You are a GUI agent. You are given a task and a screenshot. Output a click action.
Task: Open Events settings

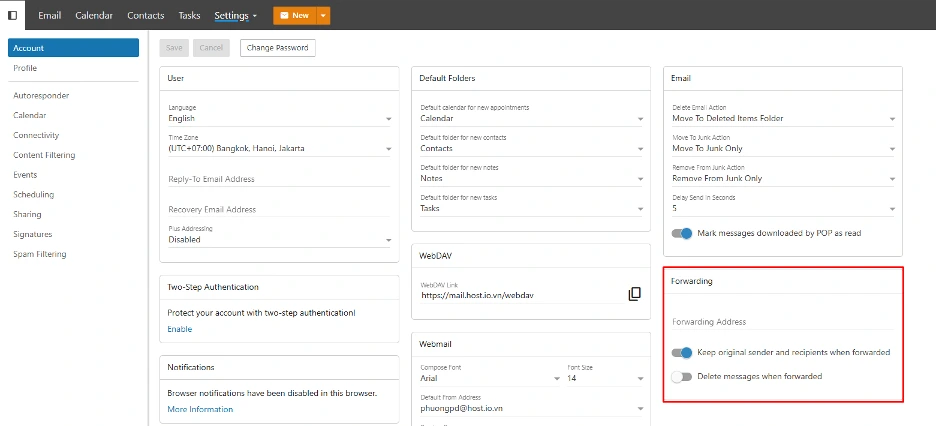point(25,175)
